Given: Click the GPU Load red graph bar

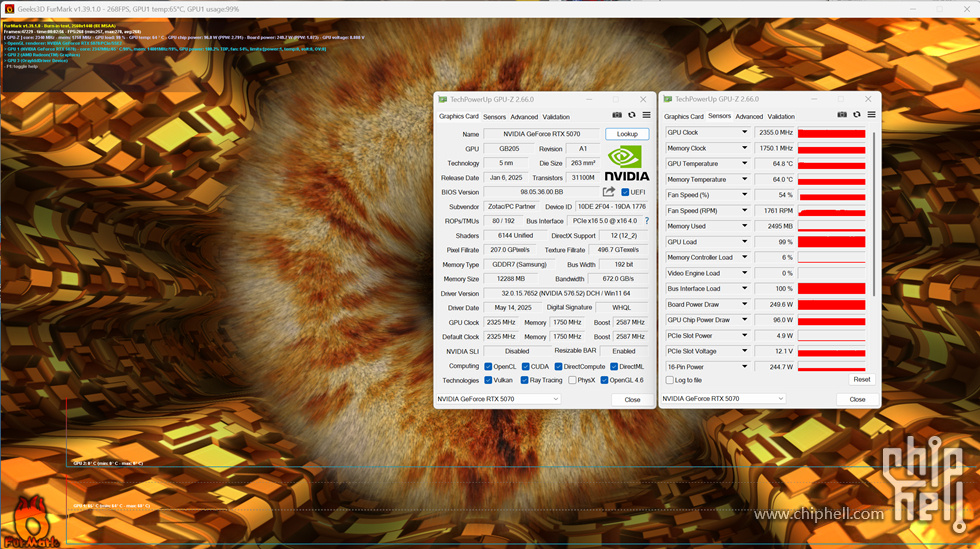Looking at the screenshot, I should 831,242.
